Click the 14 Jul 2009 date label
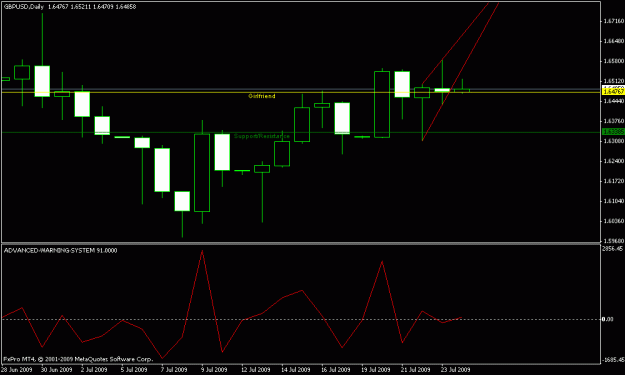This screenshot has height=375, width=625. (295, 369)
